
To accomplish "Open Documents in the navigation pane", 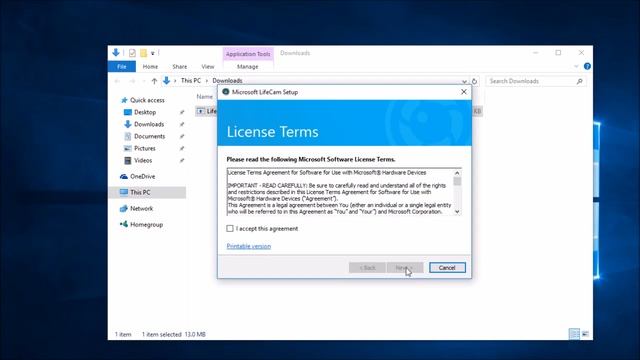I will (x=149, y=136).
